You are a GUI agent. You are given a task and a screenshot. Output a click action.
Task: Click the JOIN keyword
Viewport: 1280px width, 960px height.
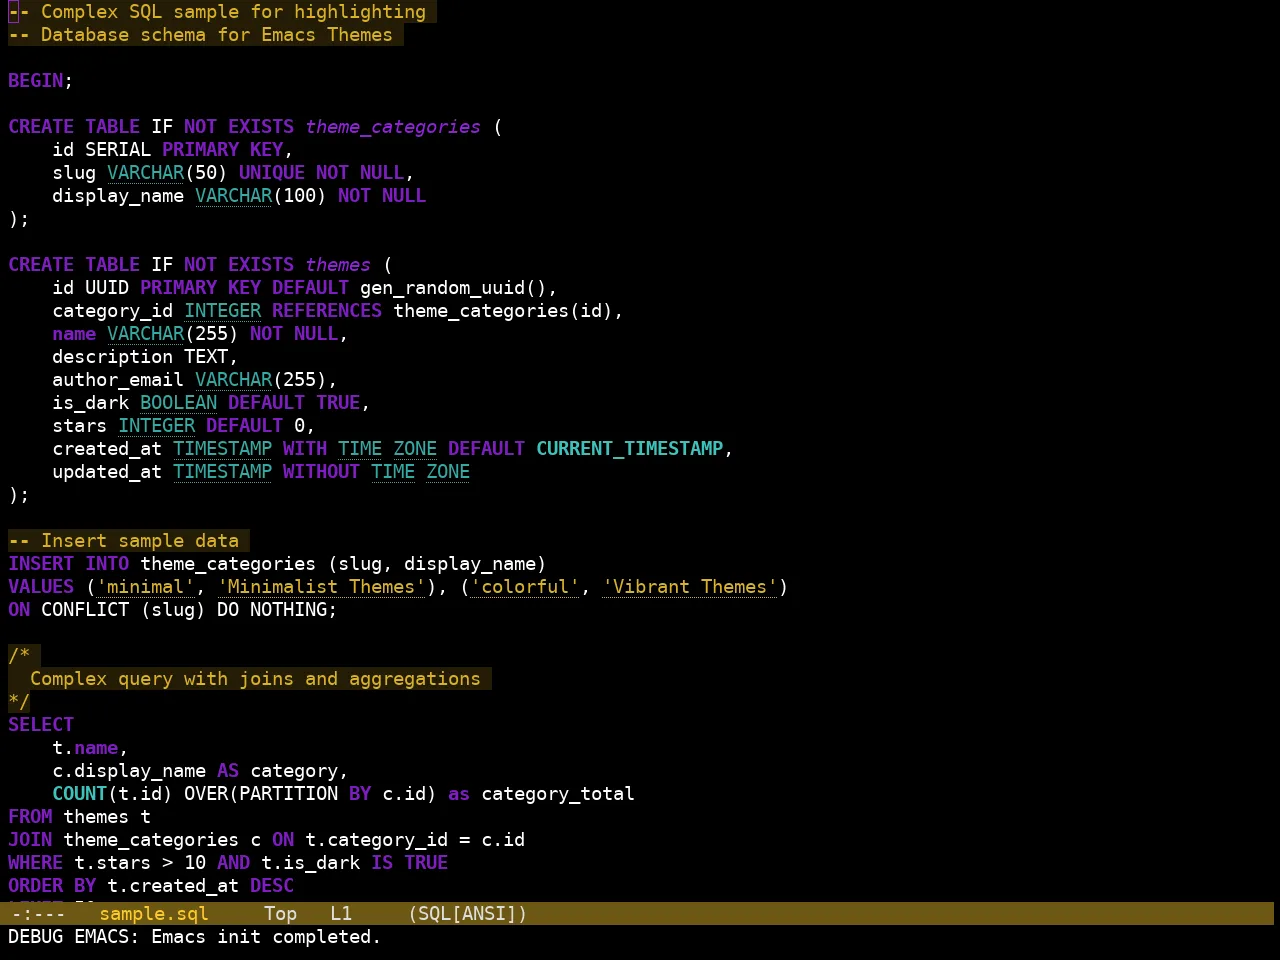coord(30,839)
